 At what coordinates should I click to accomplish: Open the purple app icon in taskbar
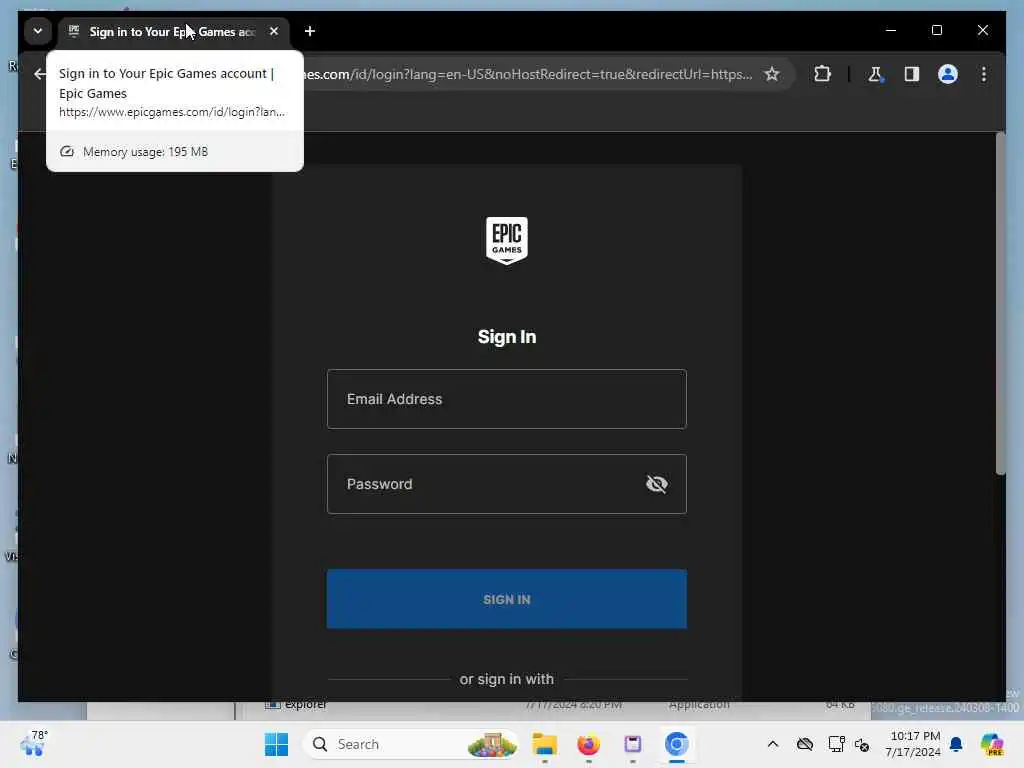coord(632,744)
